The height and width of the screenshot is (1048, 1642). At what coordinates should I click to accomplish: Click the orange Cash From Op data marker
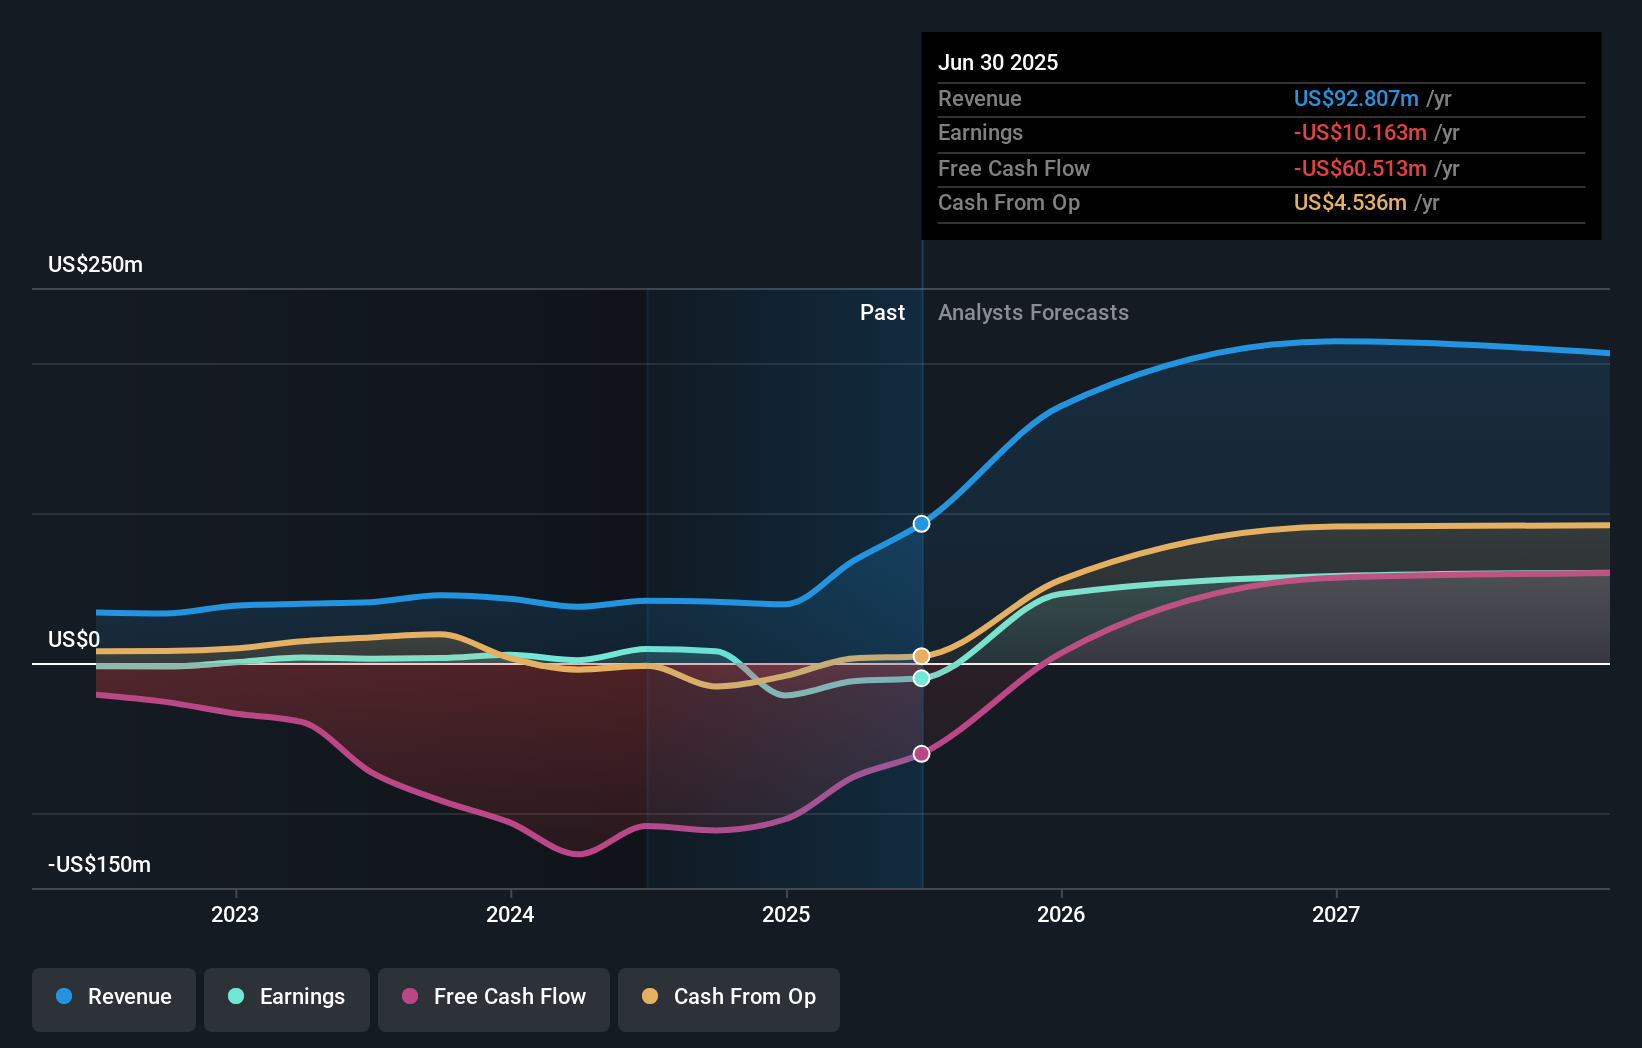(921, 656)
